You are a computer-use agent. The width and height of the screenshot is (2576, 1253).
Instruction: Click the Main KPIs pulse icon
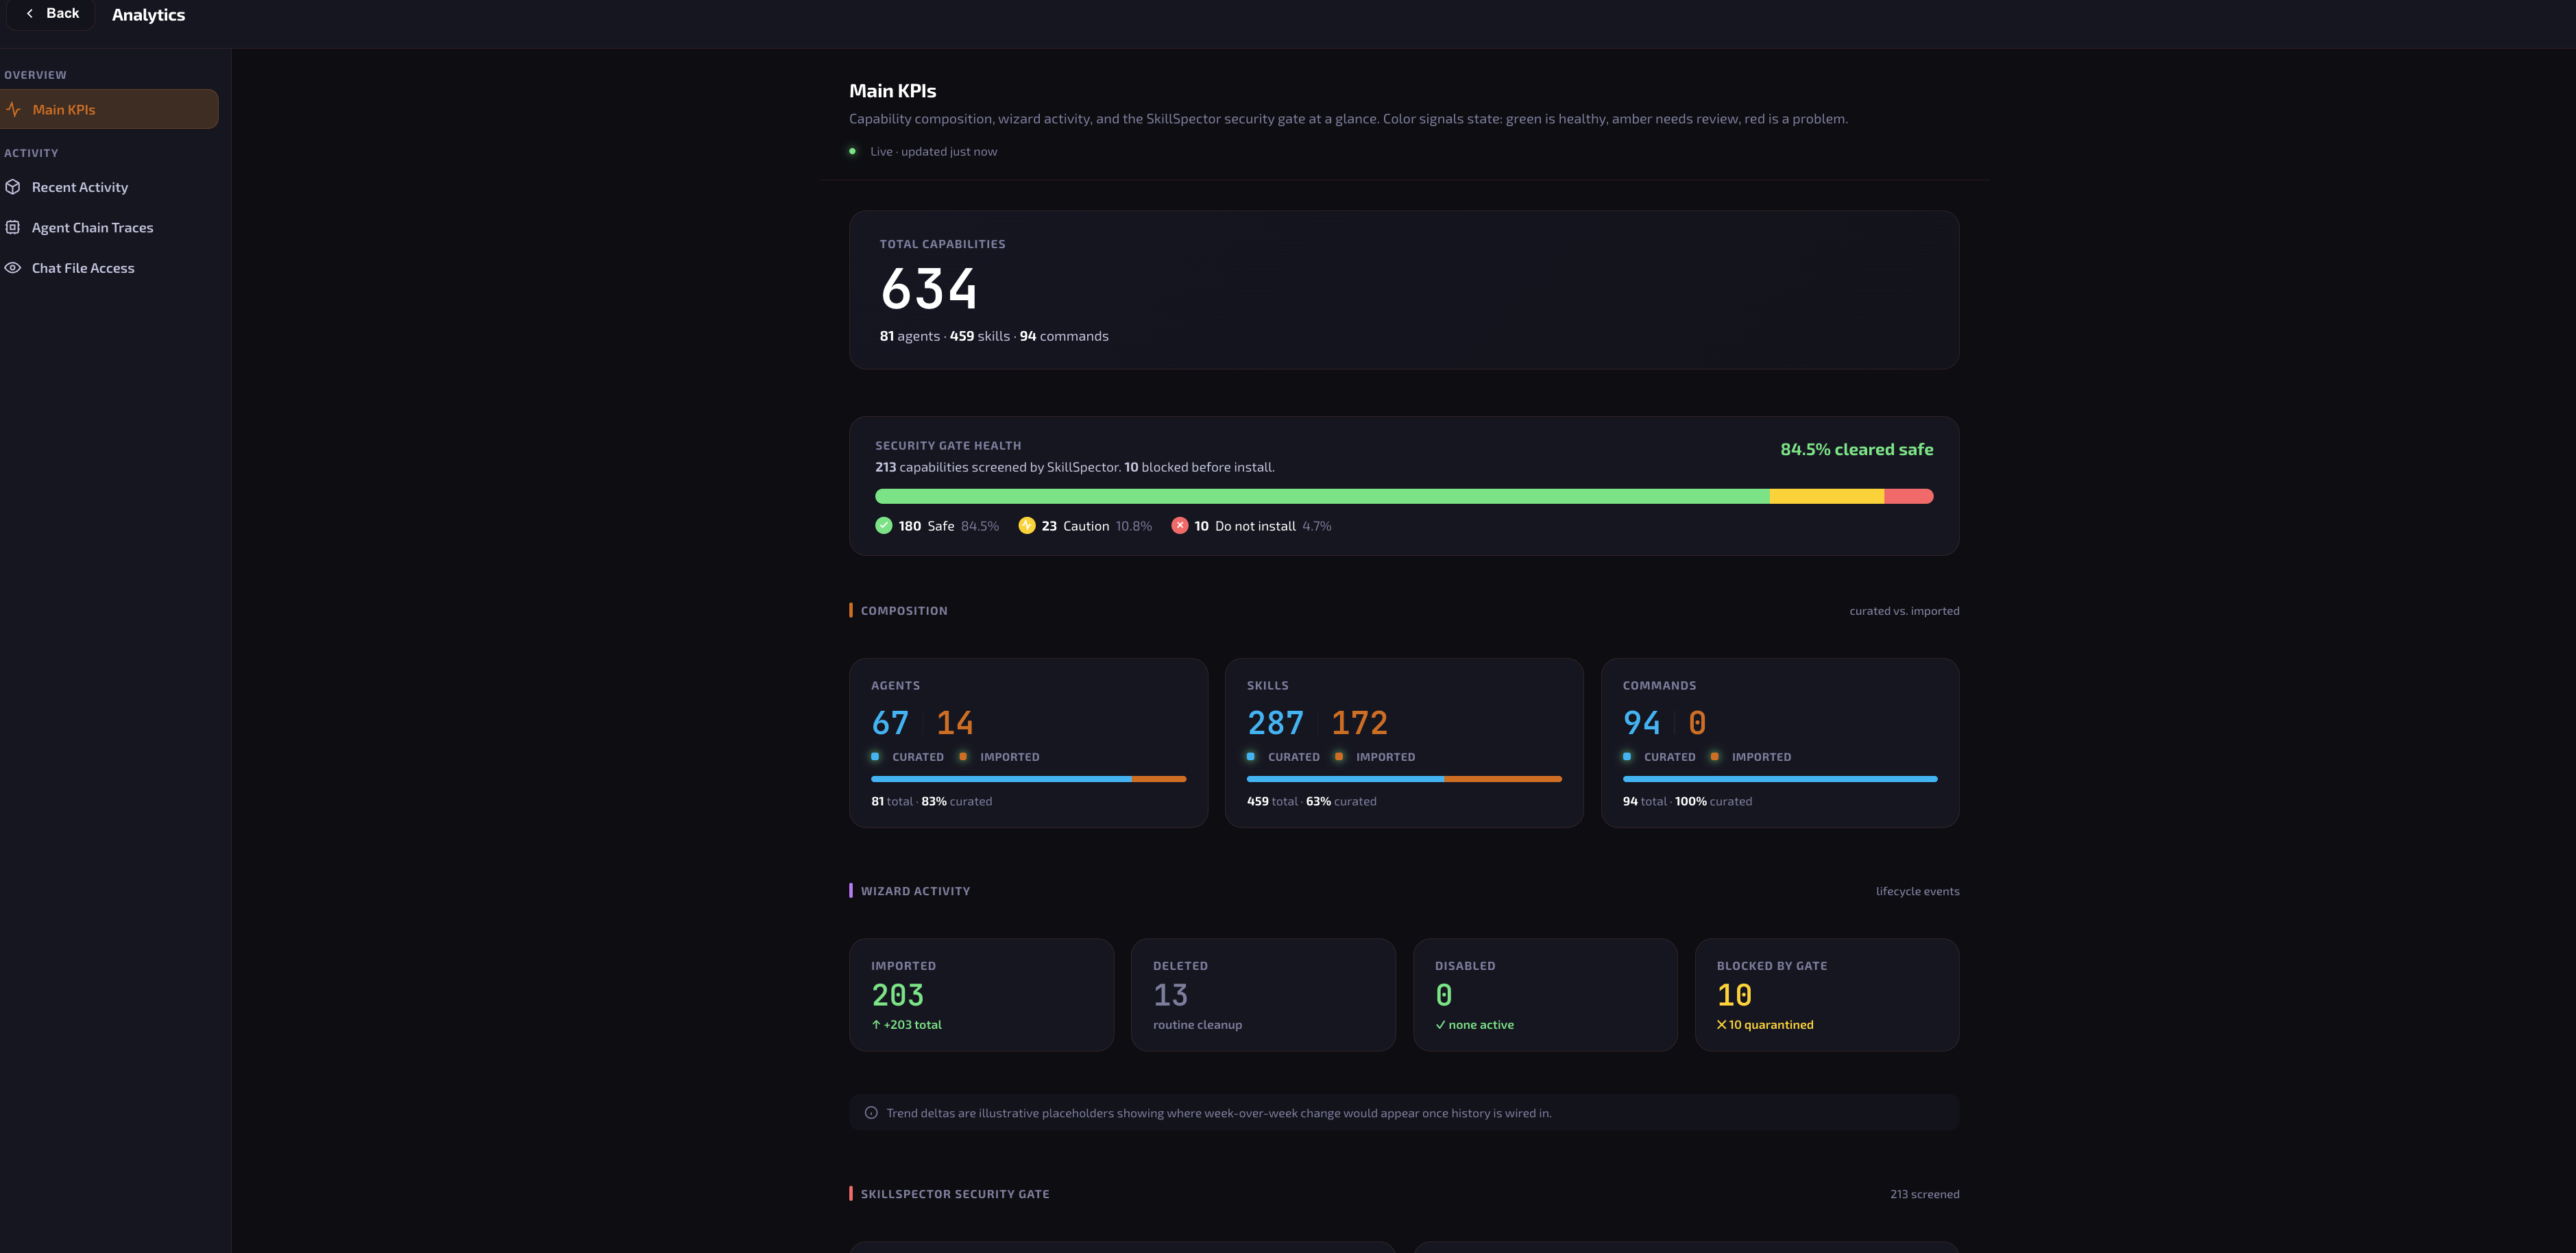click(x=13, y=109)
